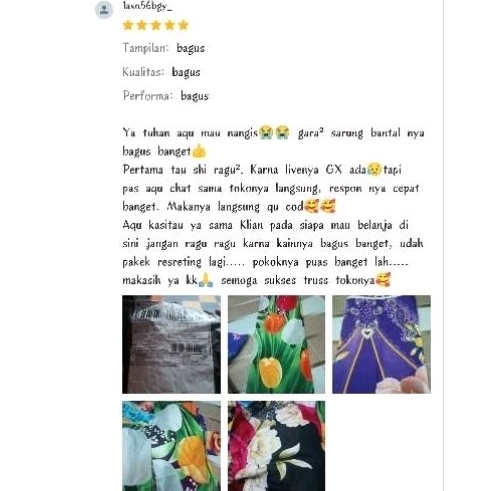The width and height of the screenshot is (491, 491).
Task: Click the reviewer's username at top
Action: (147, 6)
